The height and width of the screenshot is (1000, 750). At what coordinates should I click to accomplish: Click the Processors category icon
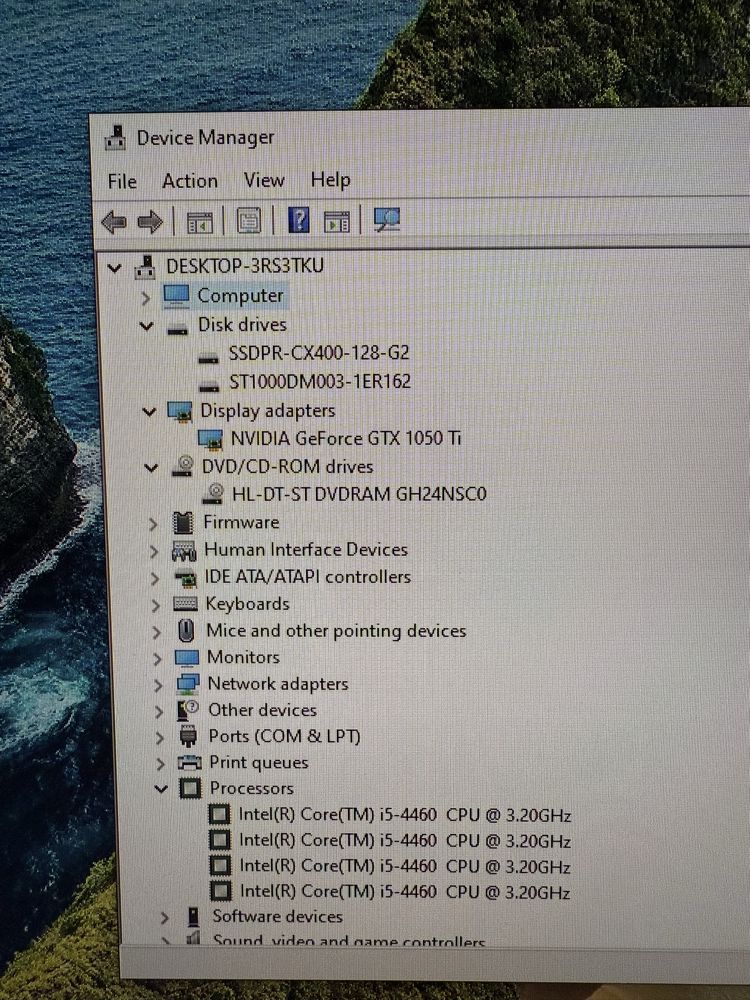point(190,789)
